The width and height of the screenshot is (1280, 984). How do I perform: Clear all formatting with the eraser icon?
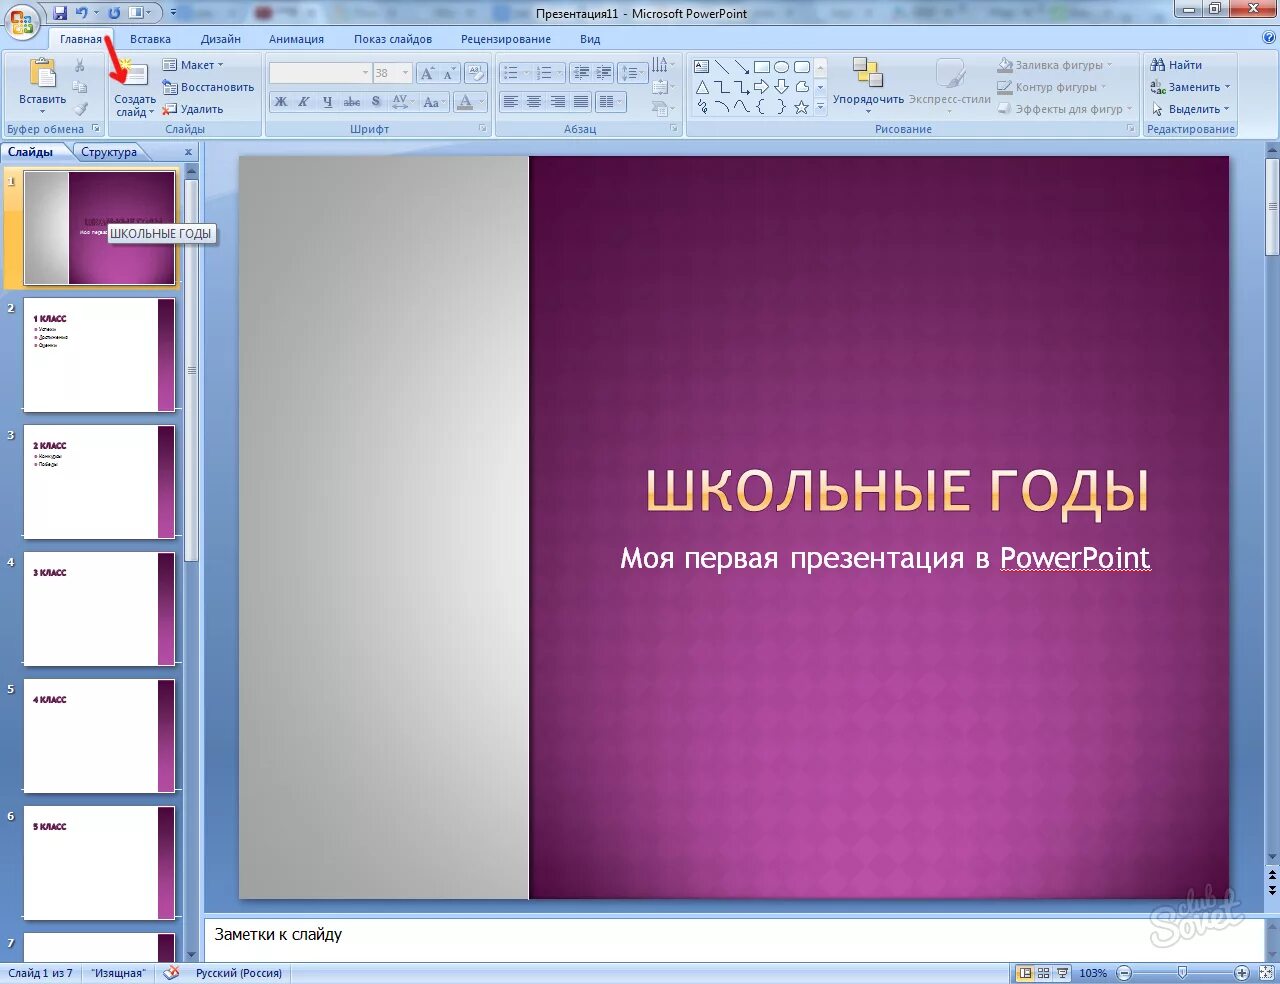[477, 73]
